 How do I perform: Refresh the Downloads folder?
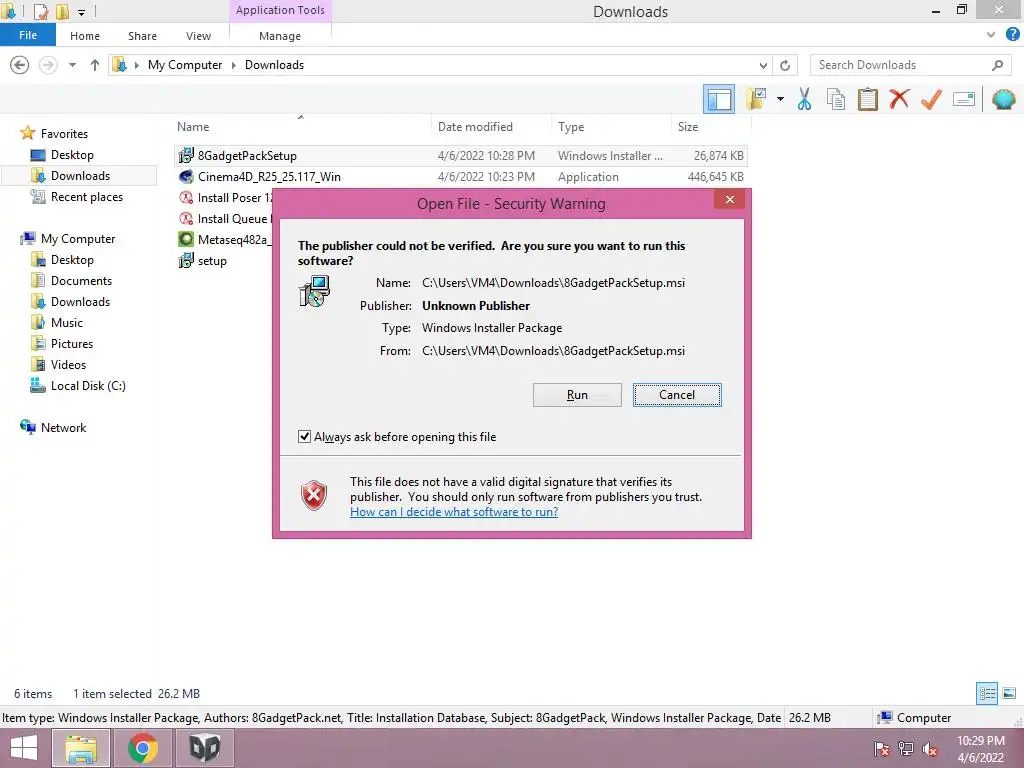point(785,65)
